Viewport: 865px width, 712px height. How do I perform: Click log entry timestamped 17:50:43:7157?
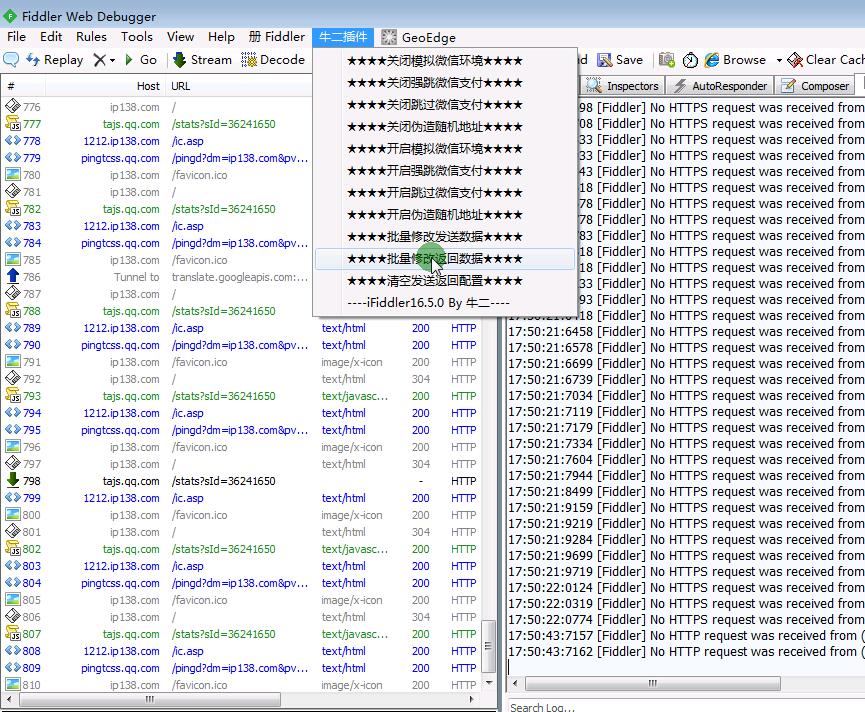pyautogui.click(x=686, y=635)
